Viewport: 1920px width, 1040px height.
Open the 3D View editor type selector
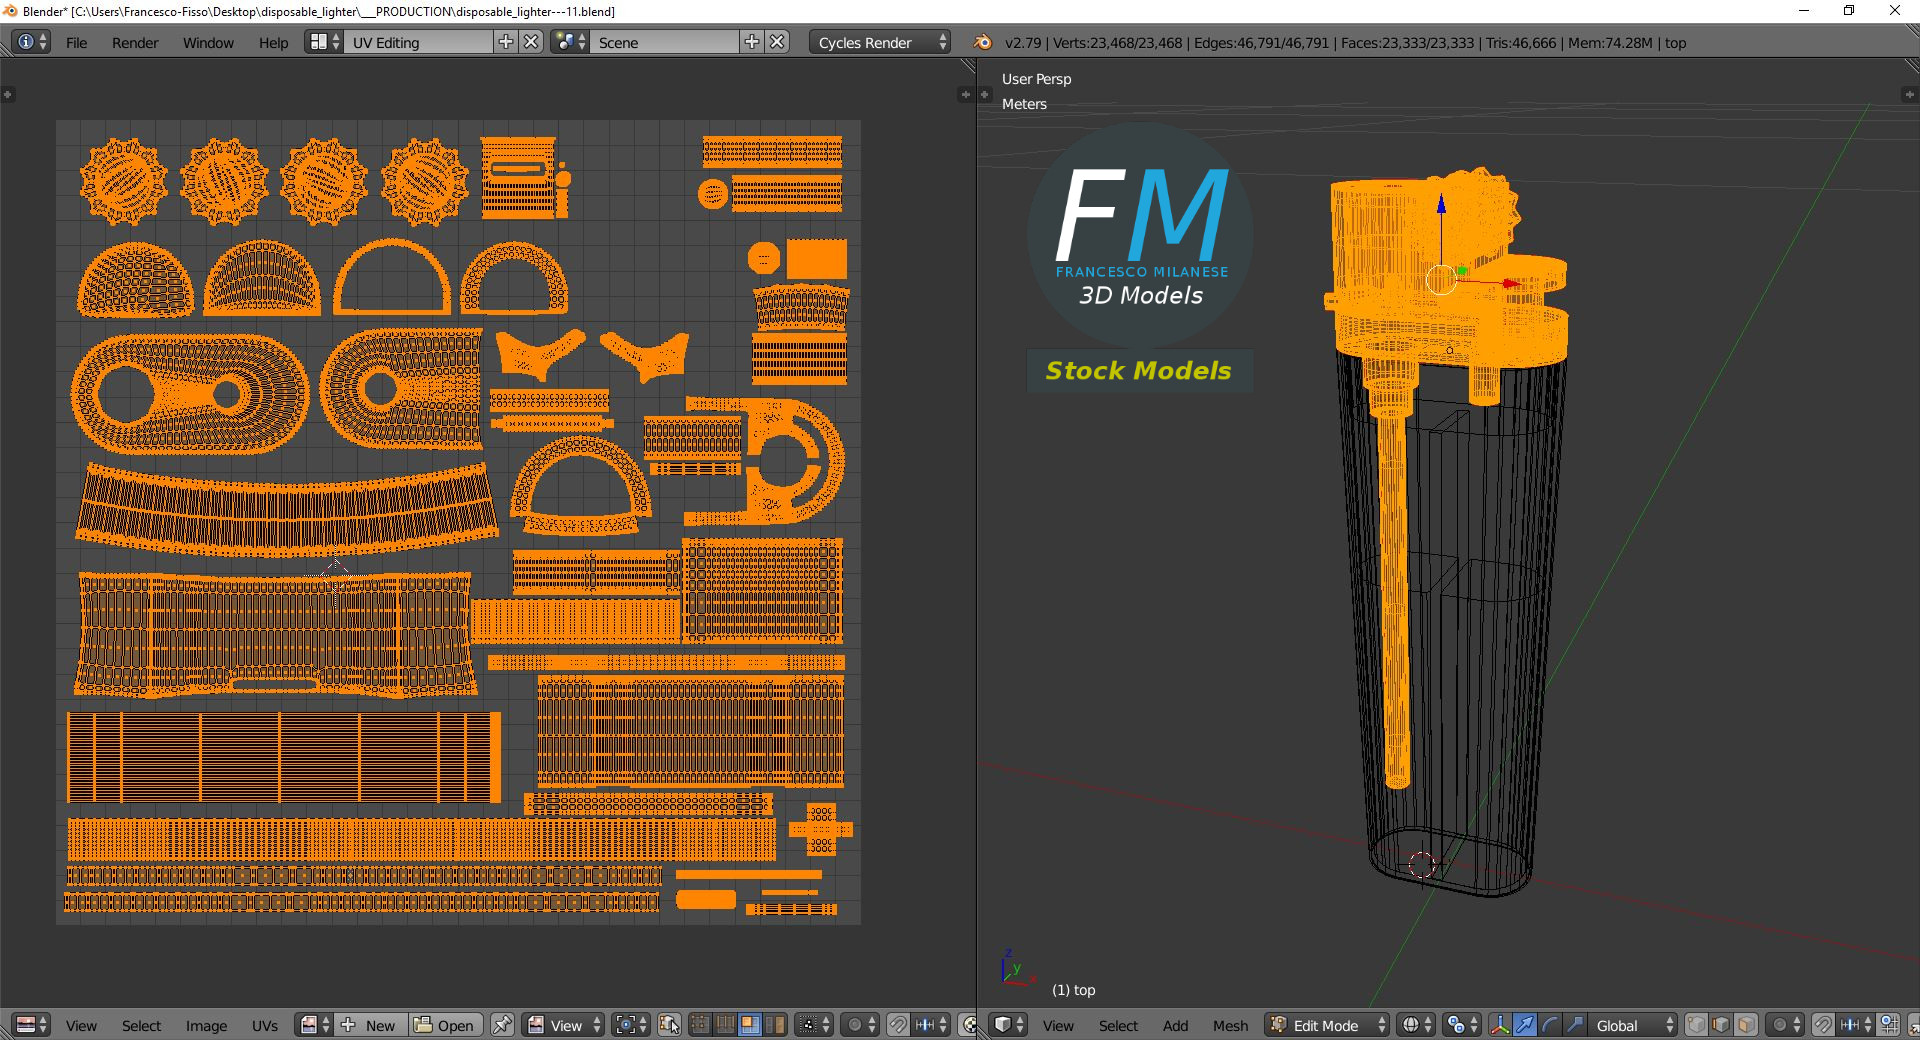(x=1009, y=1025)
